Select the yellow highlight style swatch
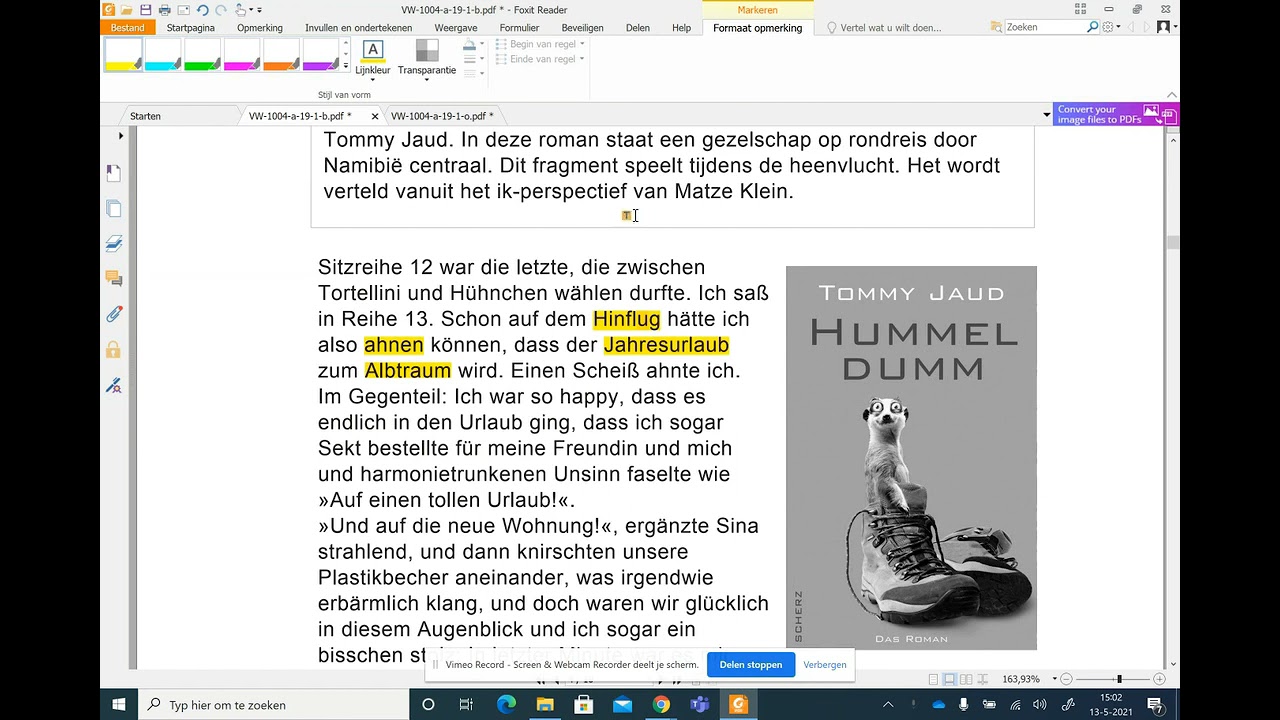Screen dimensions: 1280x720 [x=123, y=55]
